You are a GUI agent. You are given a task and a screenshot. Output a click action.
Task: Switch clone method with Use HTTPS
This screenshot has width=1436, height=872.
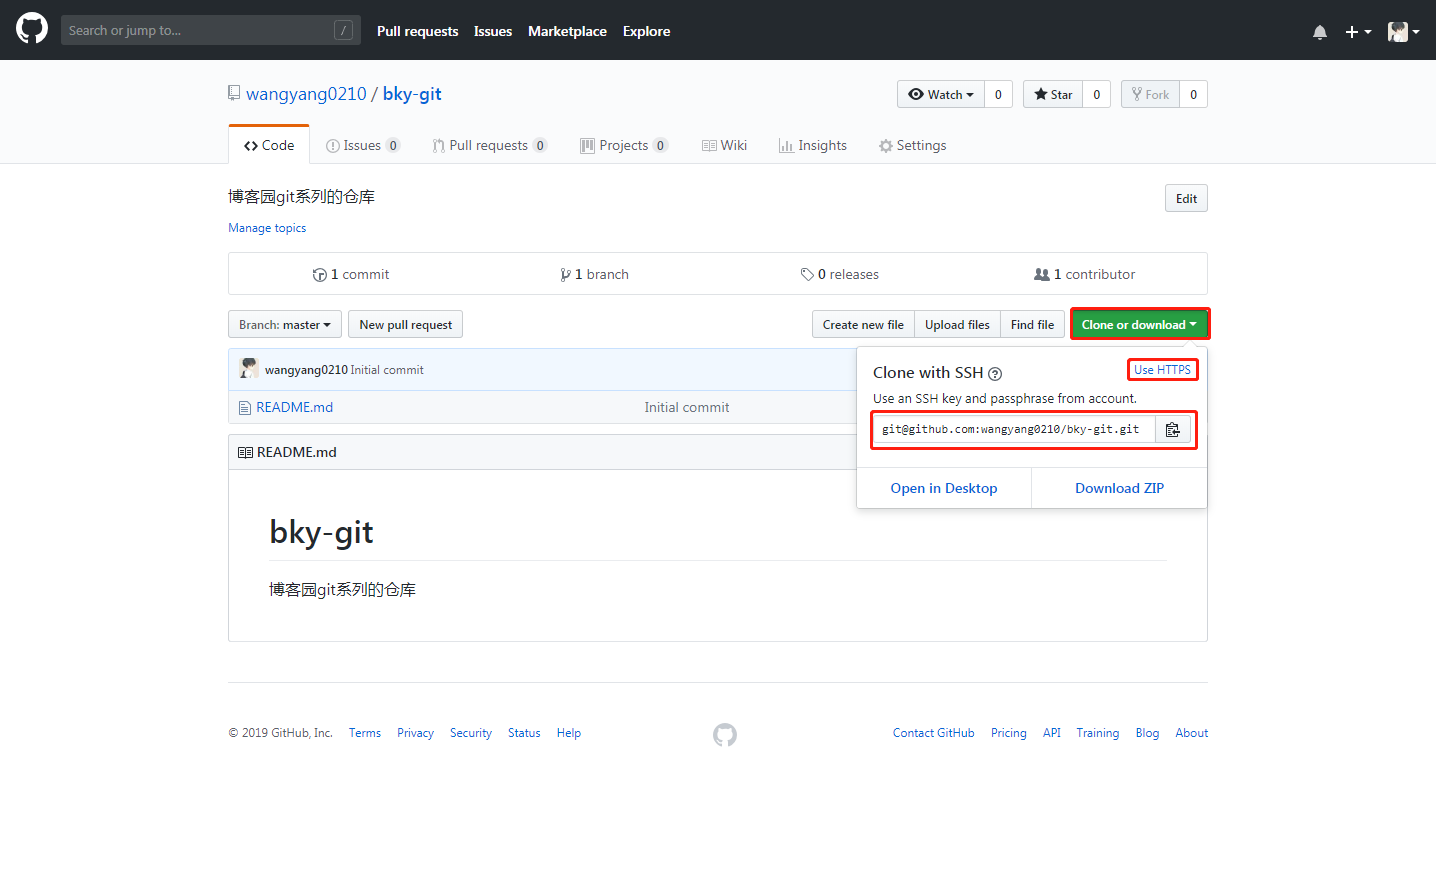[x=1162, y=370]
